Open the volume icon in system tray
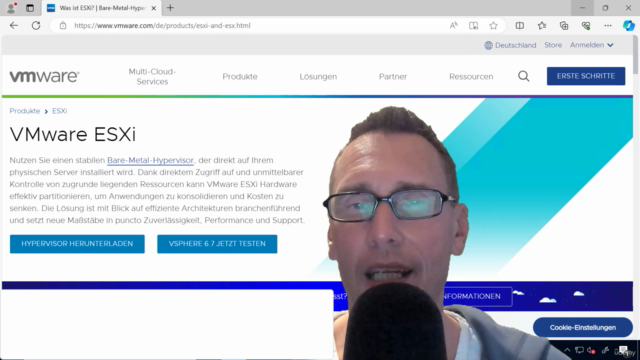 pos(591,350)
